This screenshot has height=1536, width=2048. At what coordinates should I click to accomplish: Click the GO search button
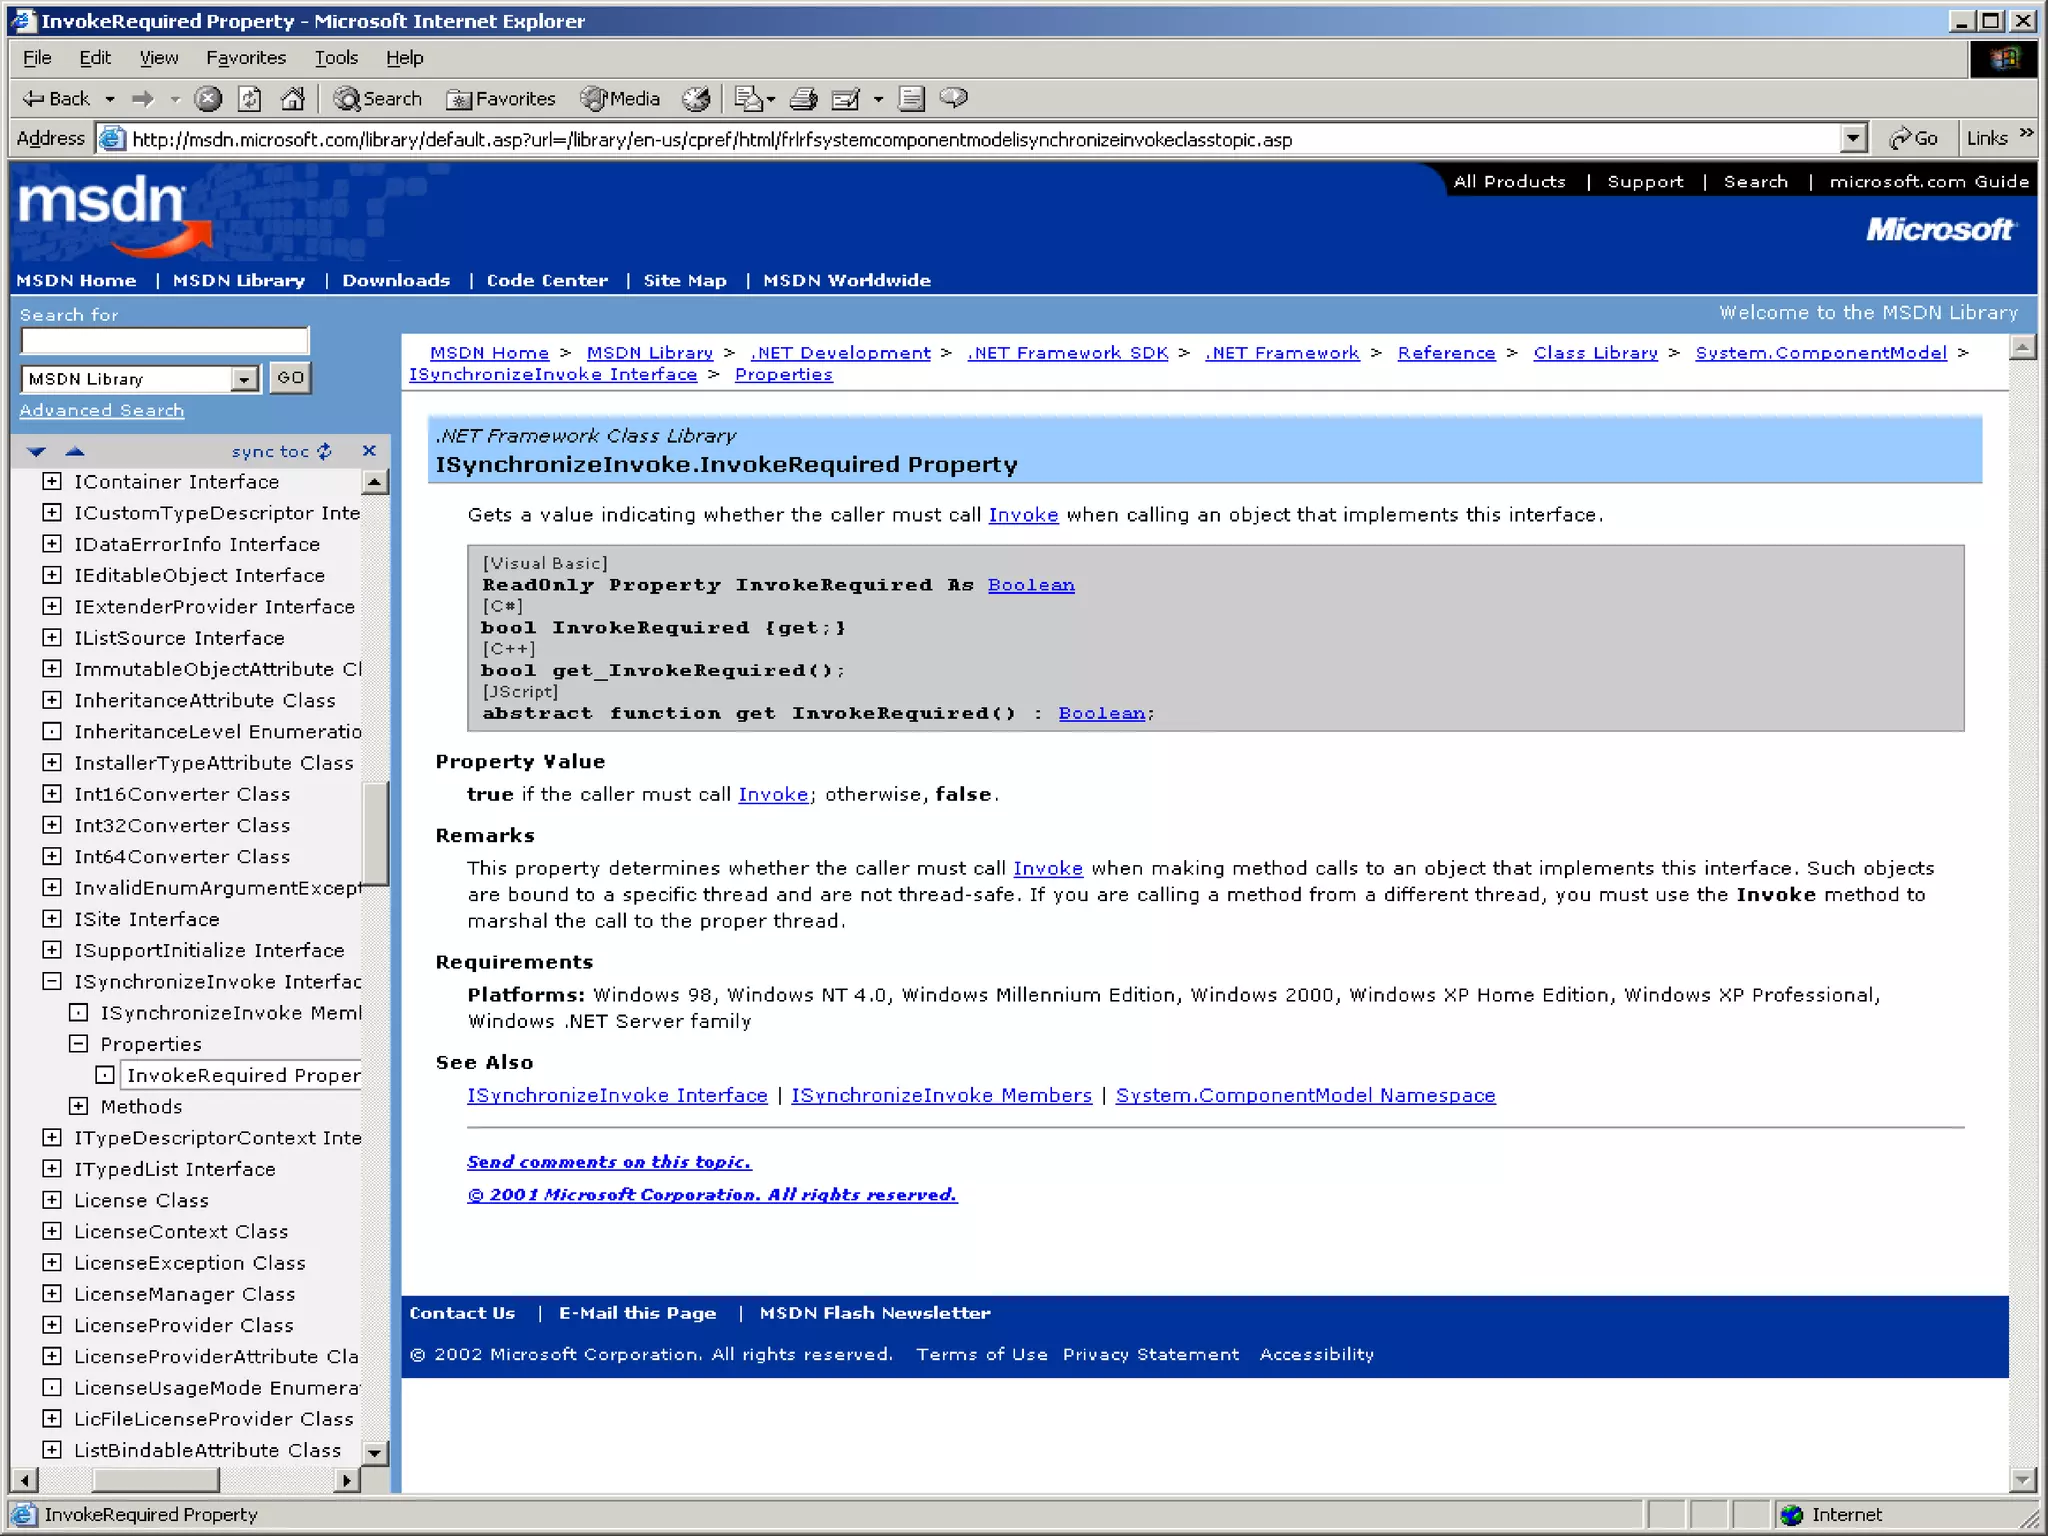pyautogui.click(x=290, y=378)
